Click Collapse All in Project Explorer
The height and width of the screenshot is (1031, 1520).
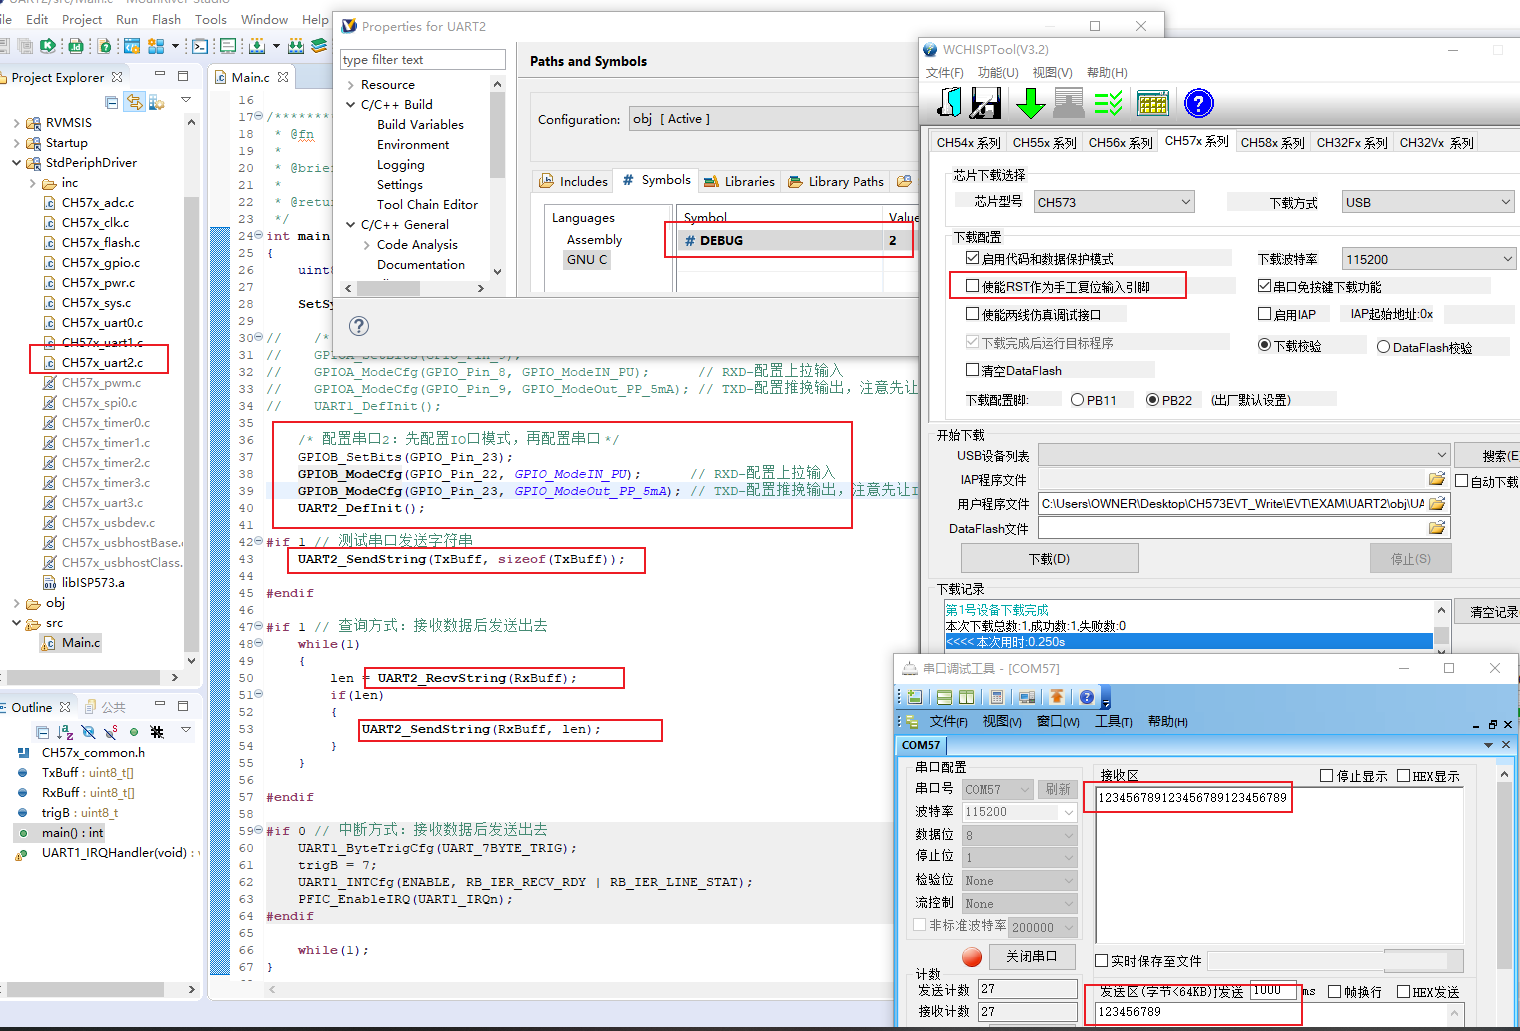point(111,102)
